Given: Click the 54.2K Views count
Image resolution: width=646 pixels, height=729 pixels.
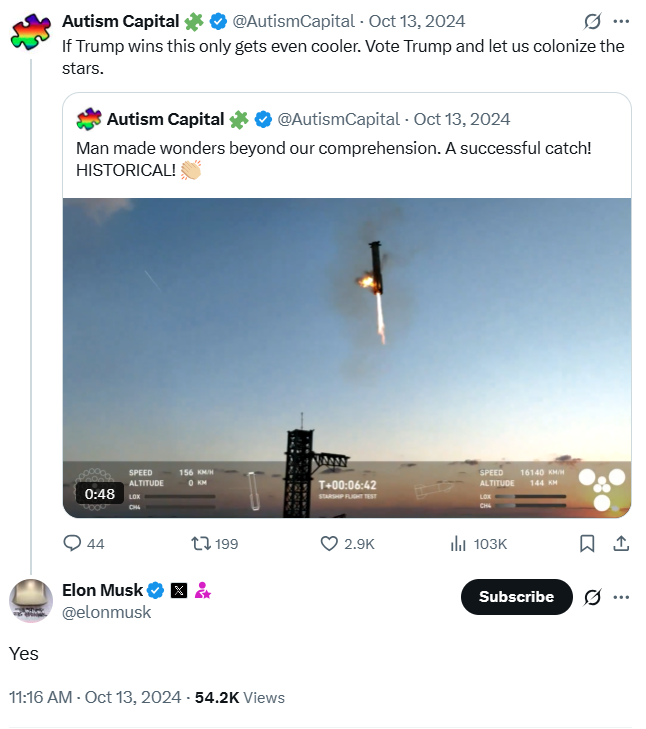Looking at the screenshot, I should [x=239, y=697].
